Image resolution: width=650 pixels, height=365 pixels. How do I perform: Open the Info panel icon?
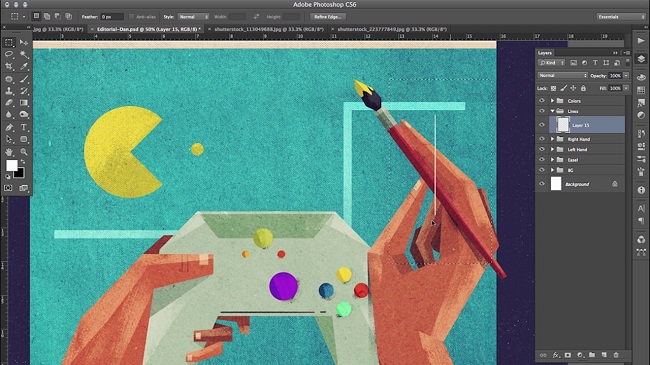(641, 190)
